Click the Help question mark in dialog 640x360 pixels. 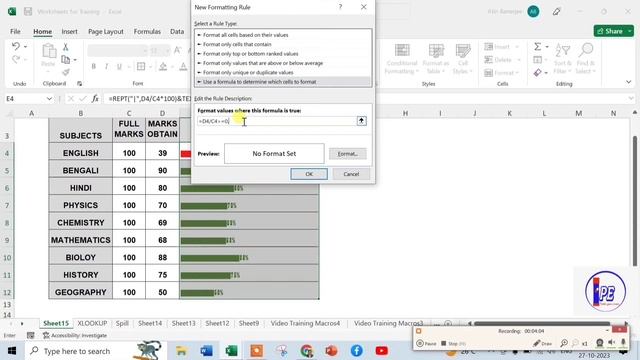pos(340,7)
